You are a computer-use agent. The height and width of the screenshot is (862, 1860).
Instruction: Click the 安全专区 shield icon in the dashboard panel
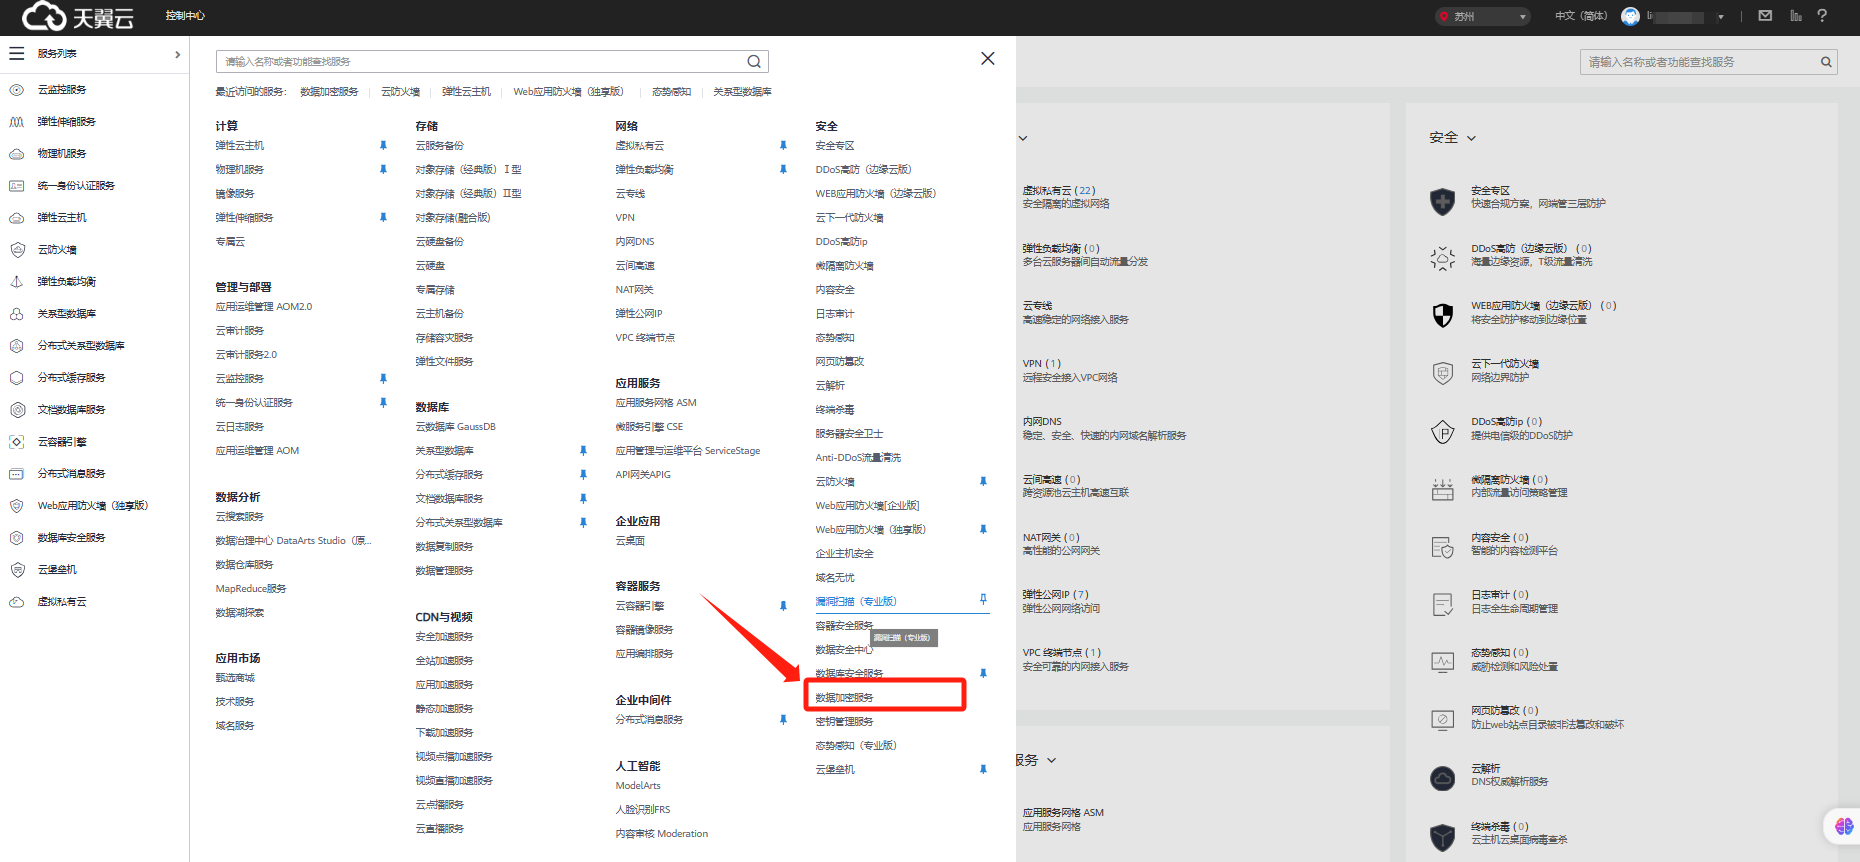pyautogui.click(x=1442, y=201)
